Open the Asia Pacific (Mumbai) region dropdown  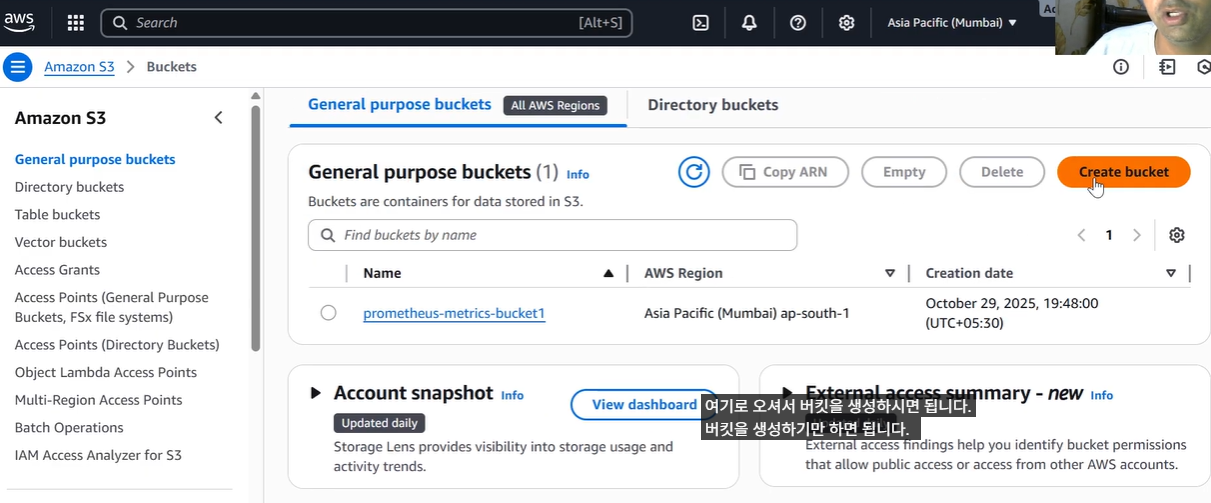(x=952, y=22)
